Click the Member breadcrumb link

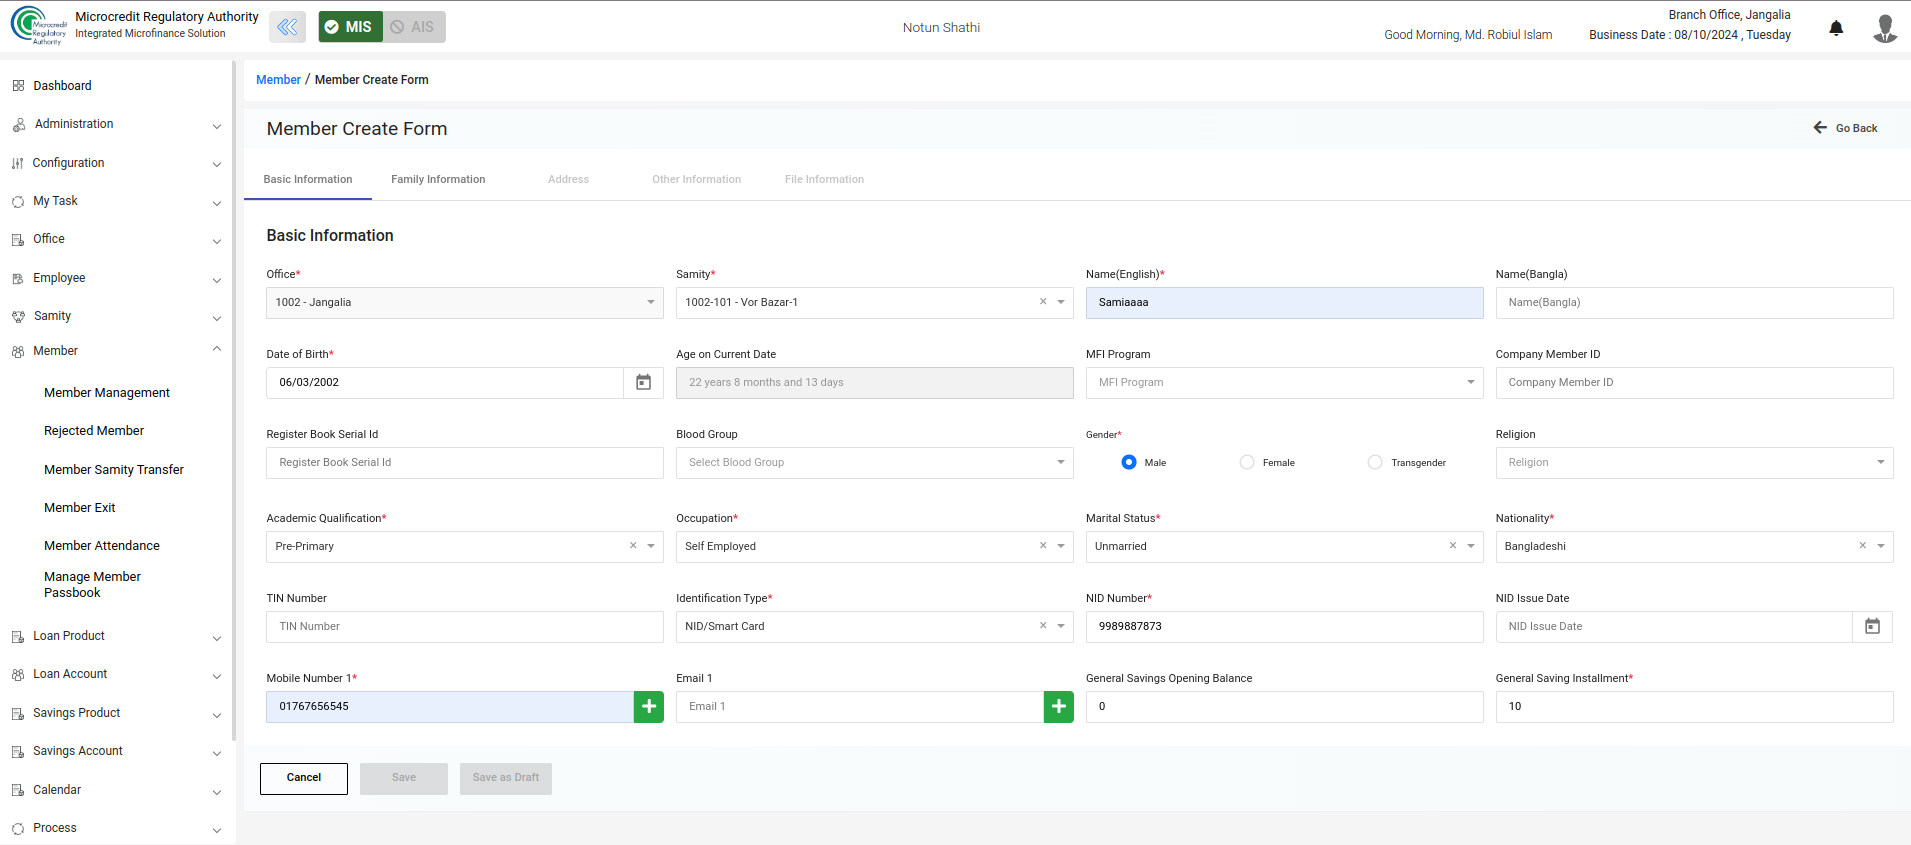coord(278,80)
